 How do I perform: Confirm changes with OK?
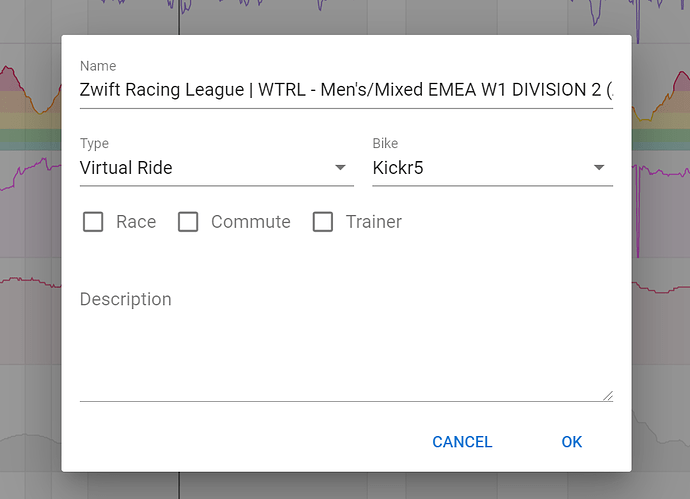[572, 442]
